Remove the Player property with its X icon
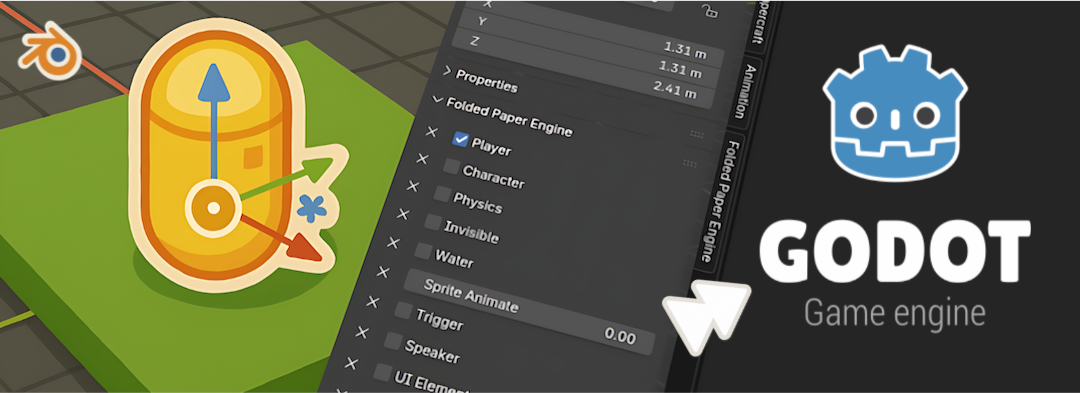This screenshot has height=393, width=1080. point(432,131)
